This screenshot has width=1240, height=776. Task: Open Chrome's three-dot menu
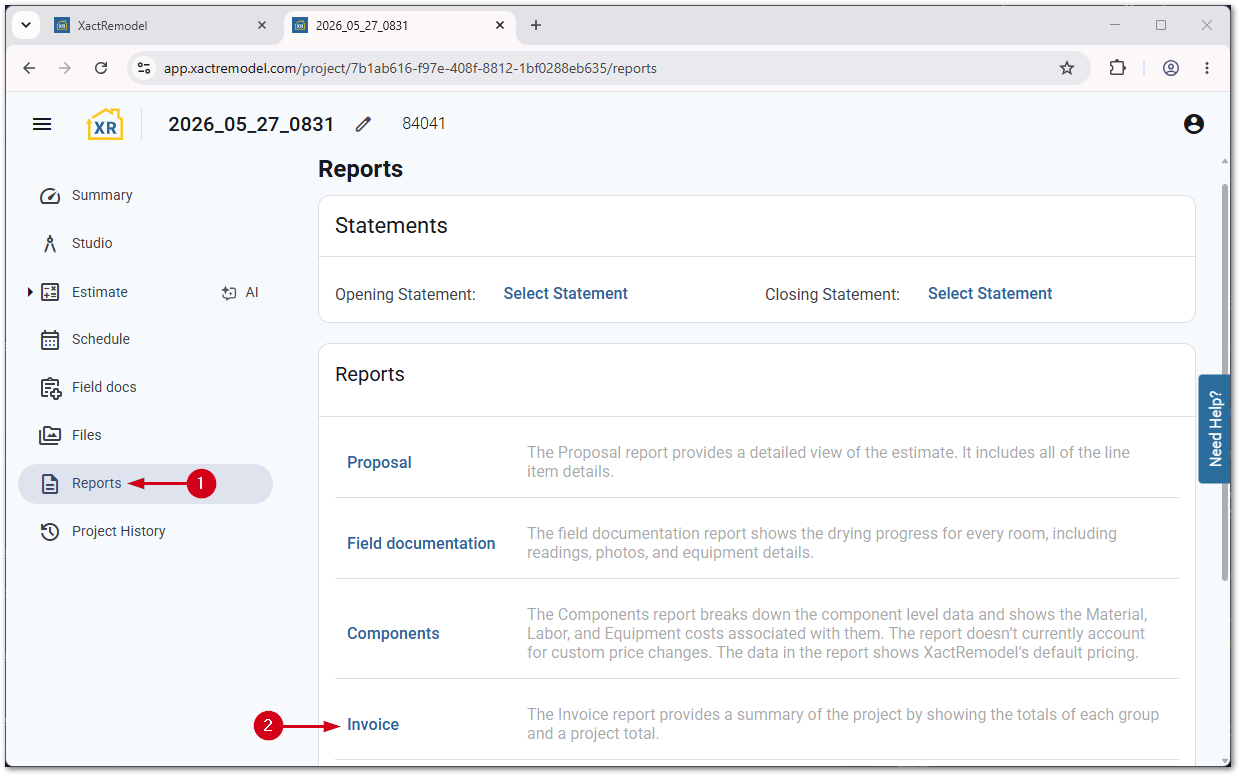[x=1207, y=68]
